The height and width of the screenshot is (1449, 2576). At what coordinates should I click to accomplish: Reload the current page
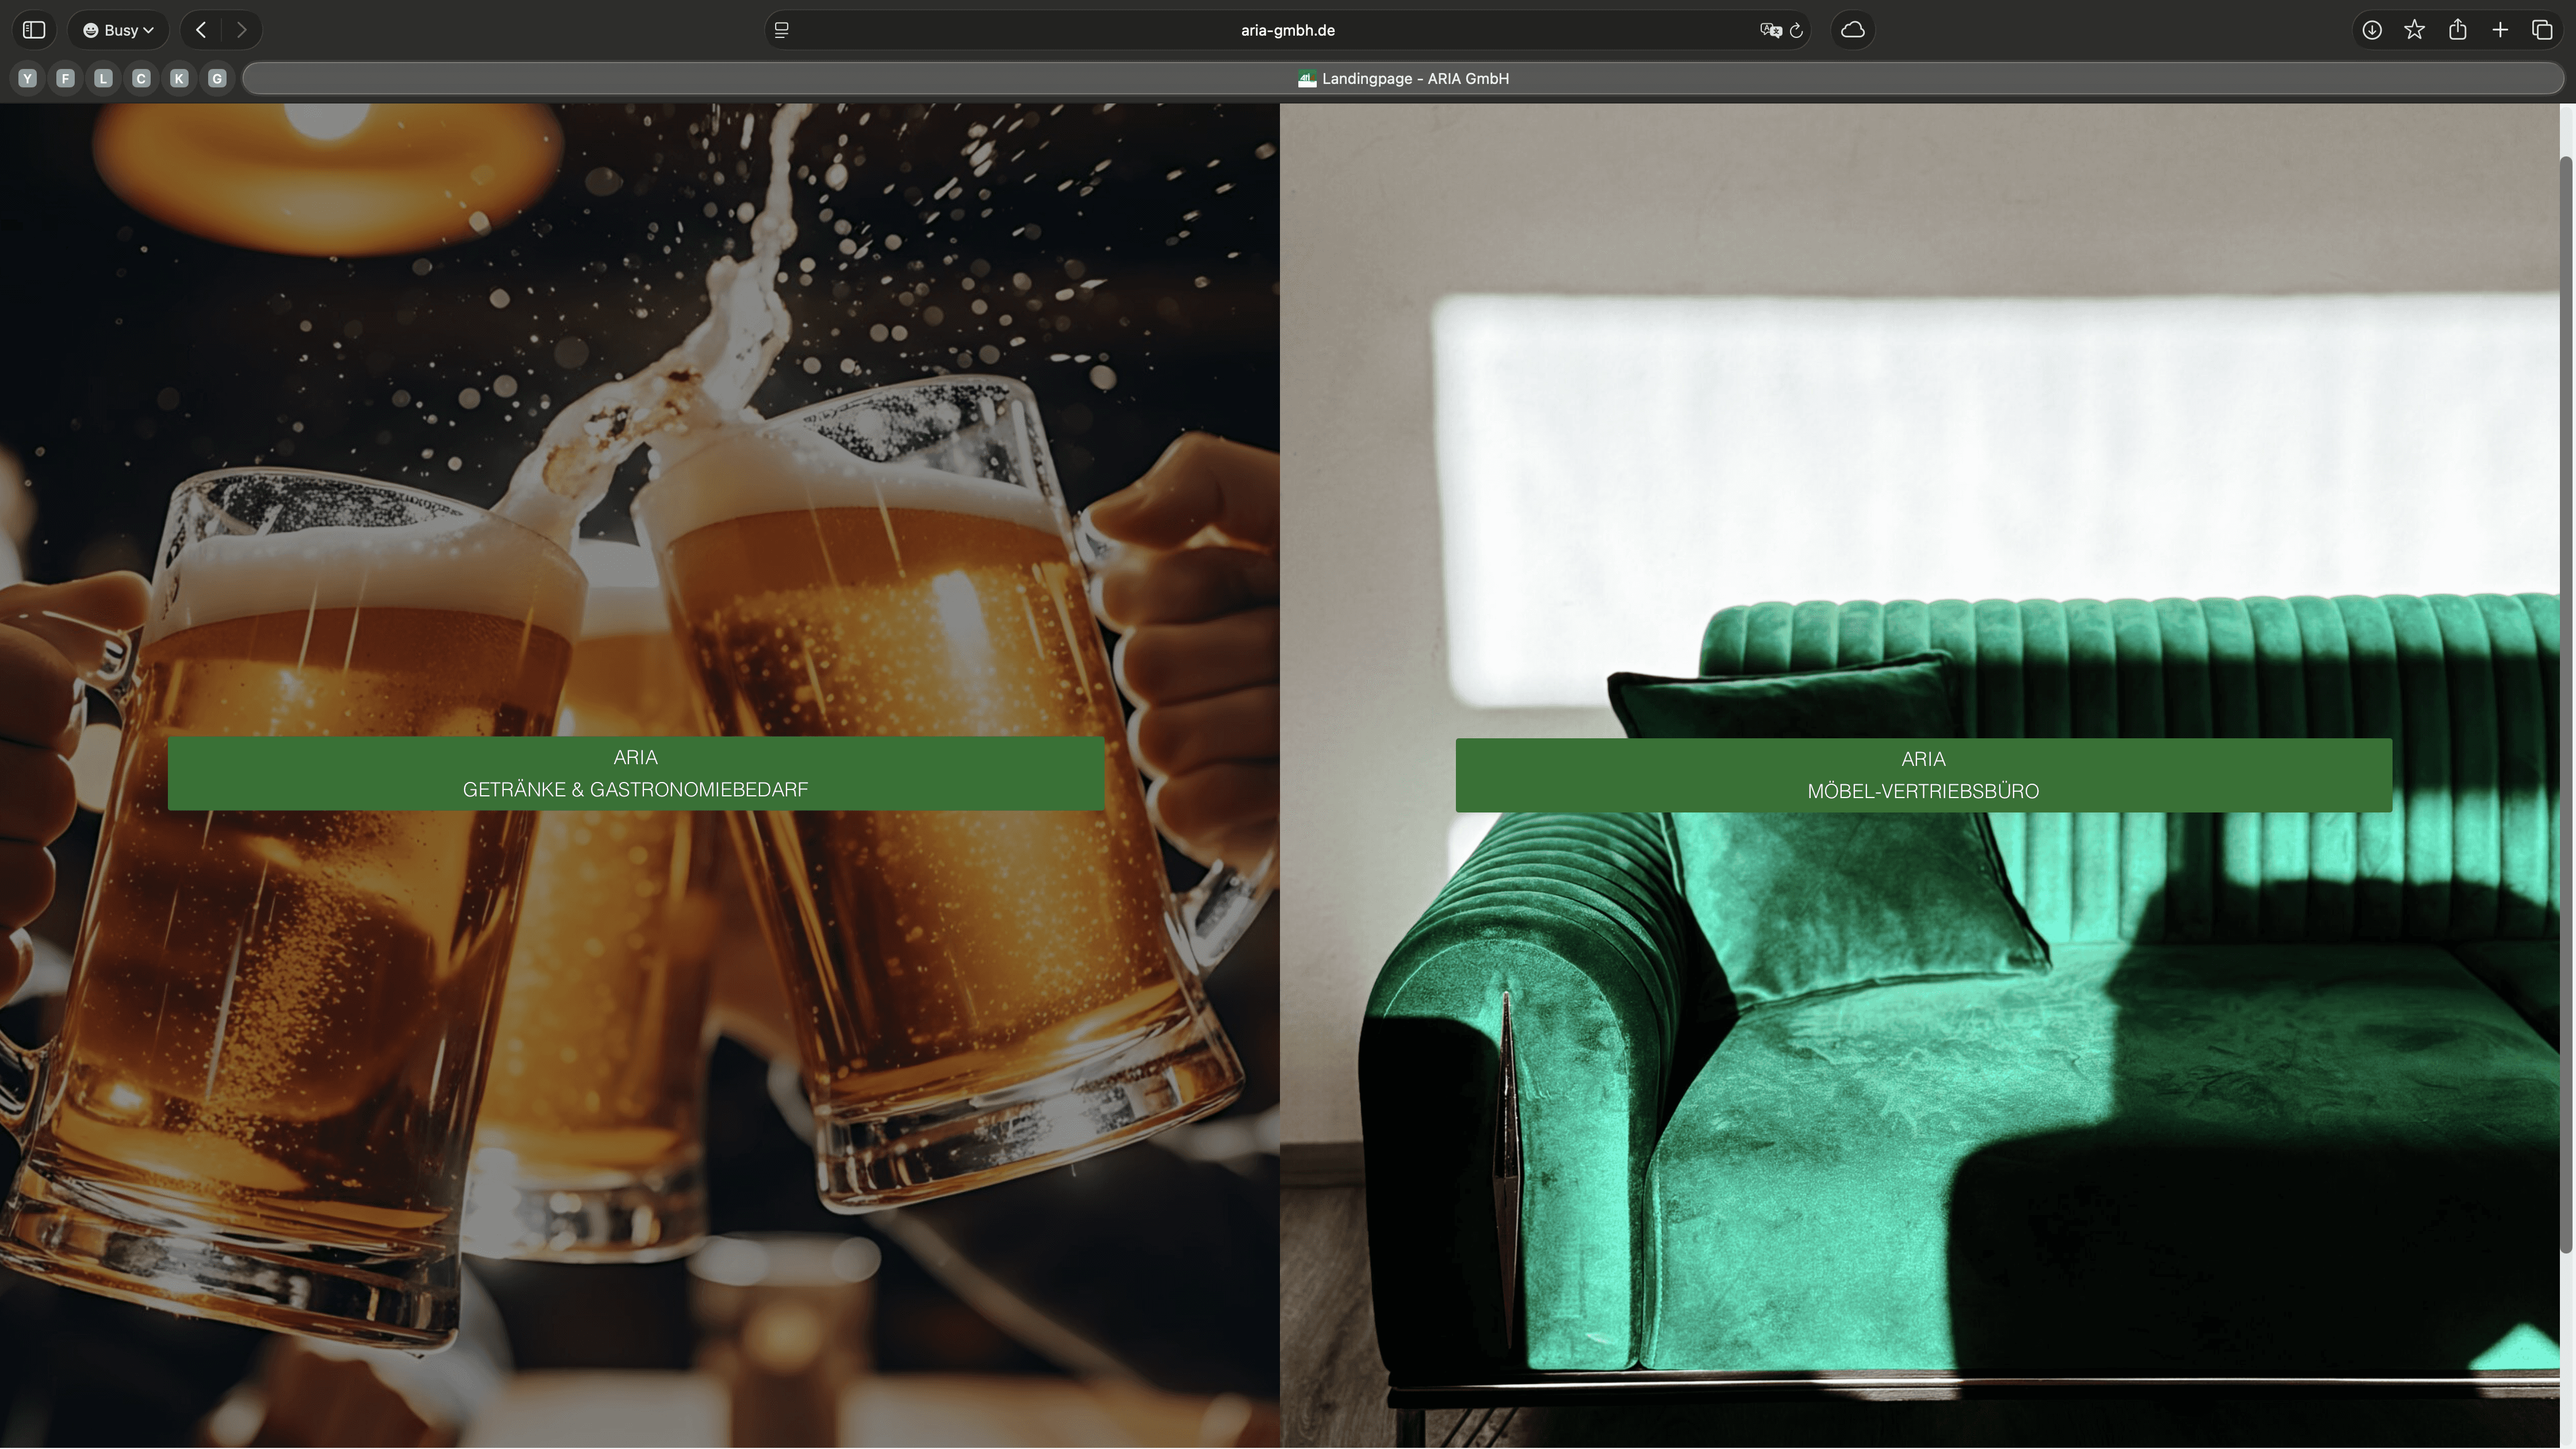tap(1796, 30)
